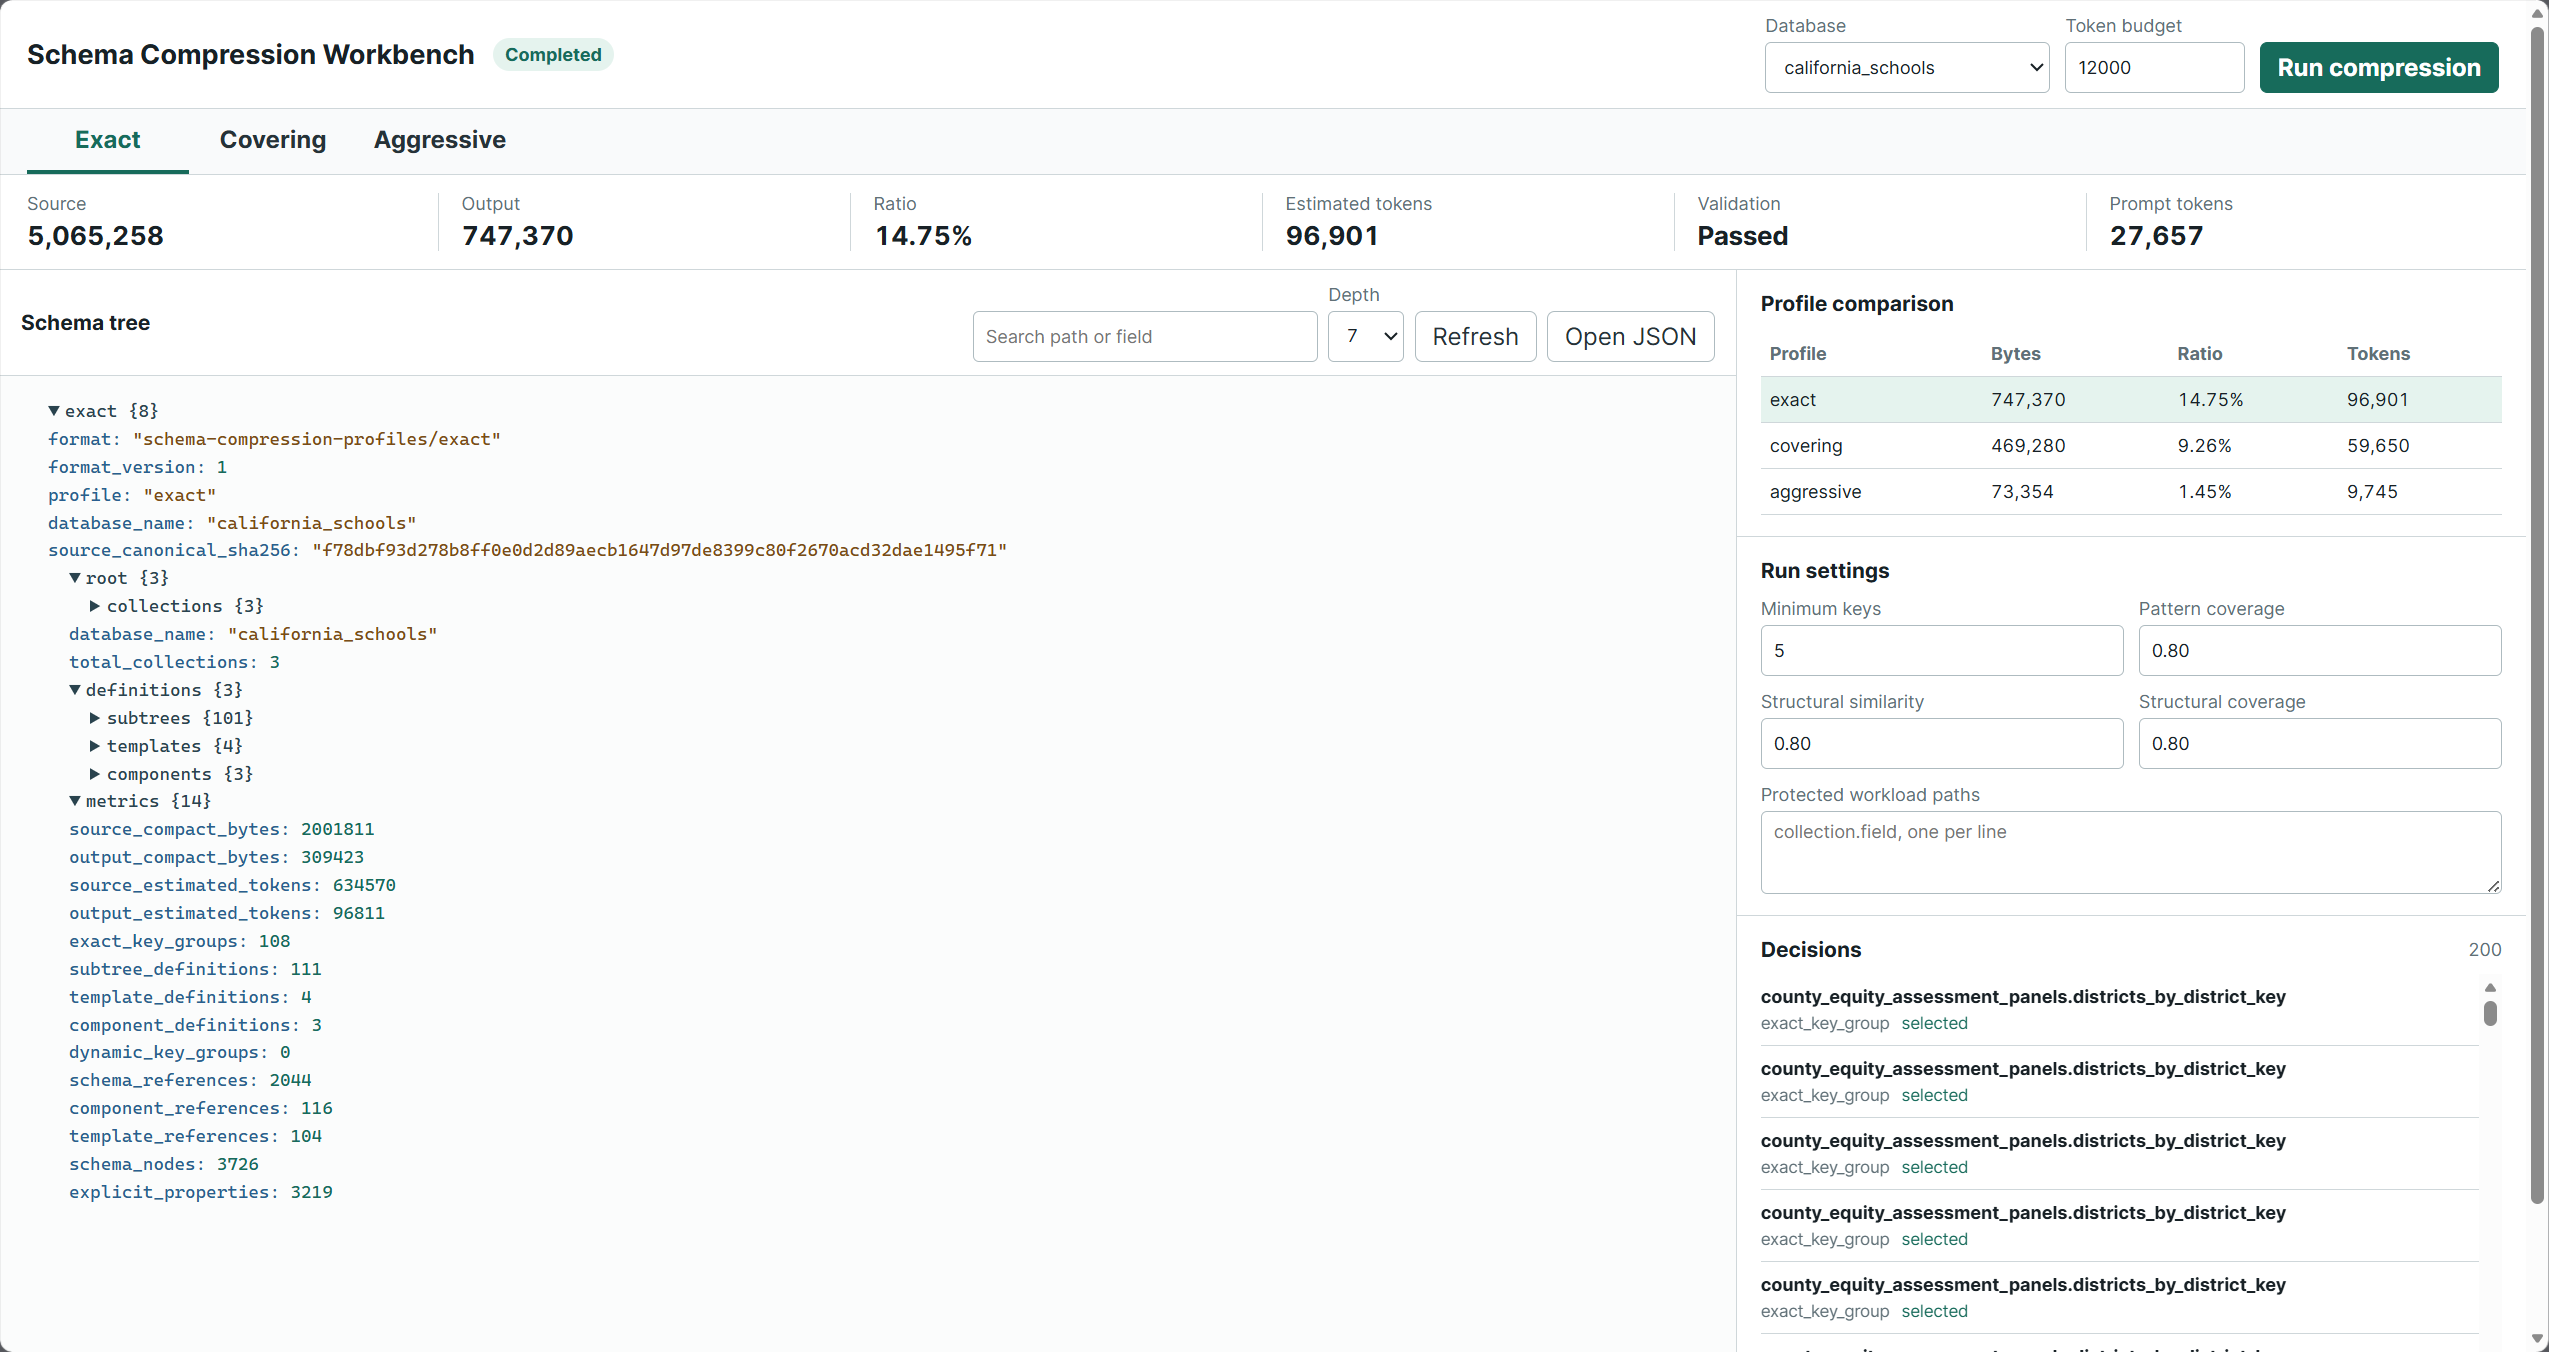The height and width of the screenshot is (1352, 2549).
Task: Collapse the metrics {14} node
Action: [75, 801]
